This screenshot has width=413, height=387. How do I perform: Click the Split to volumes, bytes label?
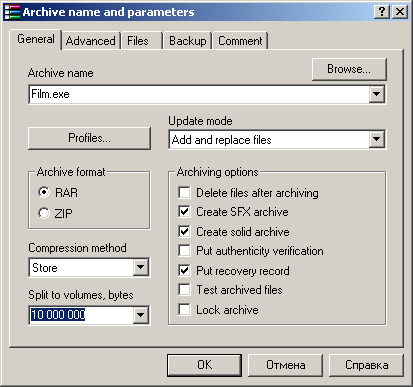[x=81, y=295]
